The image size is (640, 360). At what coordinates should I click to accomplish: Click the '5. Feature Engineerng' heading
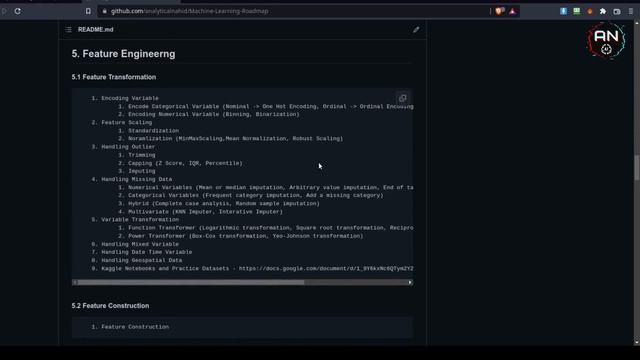pyautogui.click(x=123, y=54)
